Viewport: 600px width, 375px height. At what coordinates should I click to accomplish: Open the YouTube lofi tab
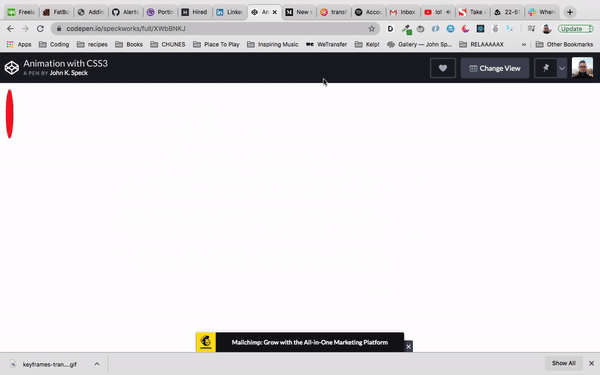pyautogui.click(x=437, y=12)
